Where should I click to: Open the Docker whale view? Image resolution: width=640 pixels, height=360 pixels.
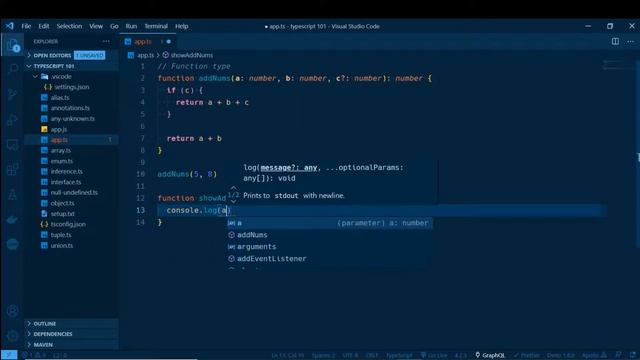point(13,220)
